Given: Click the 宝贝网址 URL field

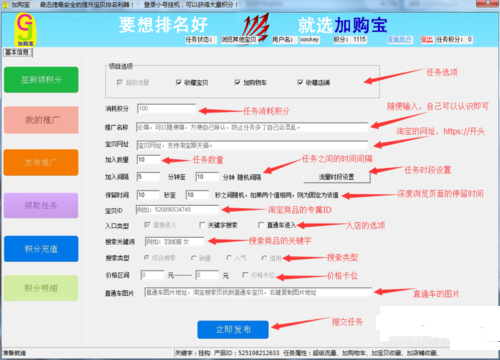Looking at the screenshot, I should pyautogui.click(x=252, y=145).
